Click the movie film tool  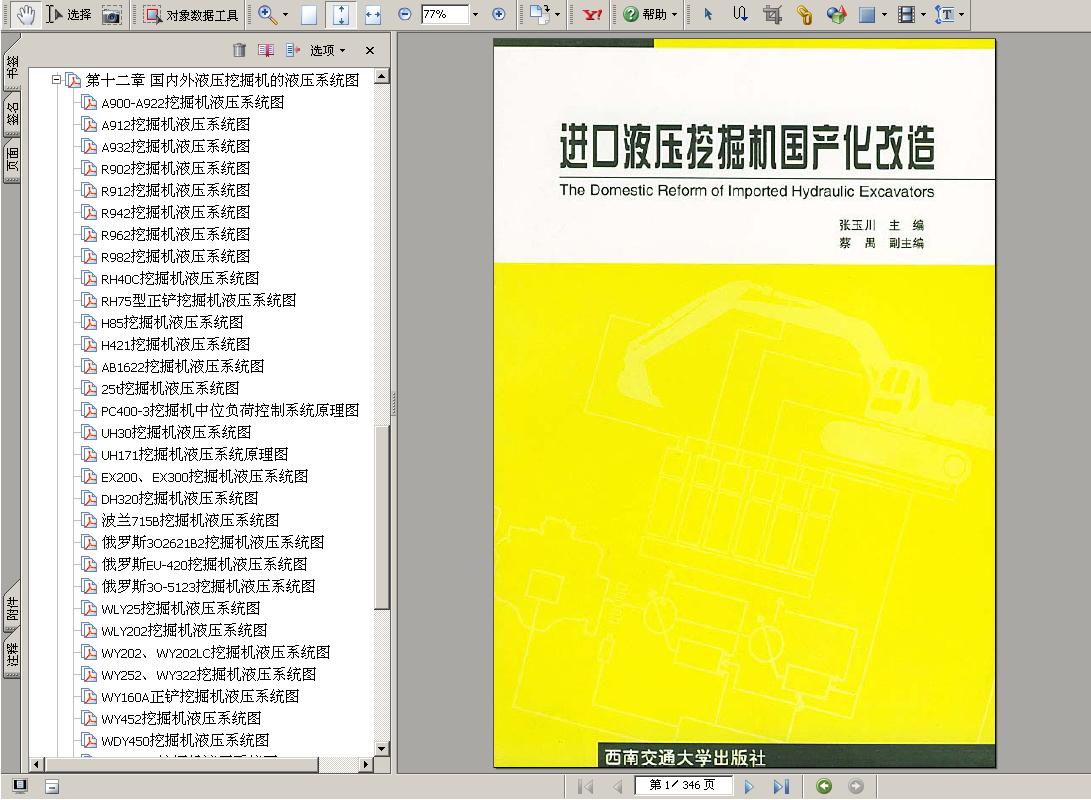[x=906, y=15]
